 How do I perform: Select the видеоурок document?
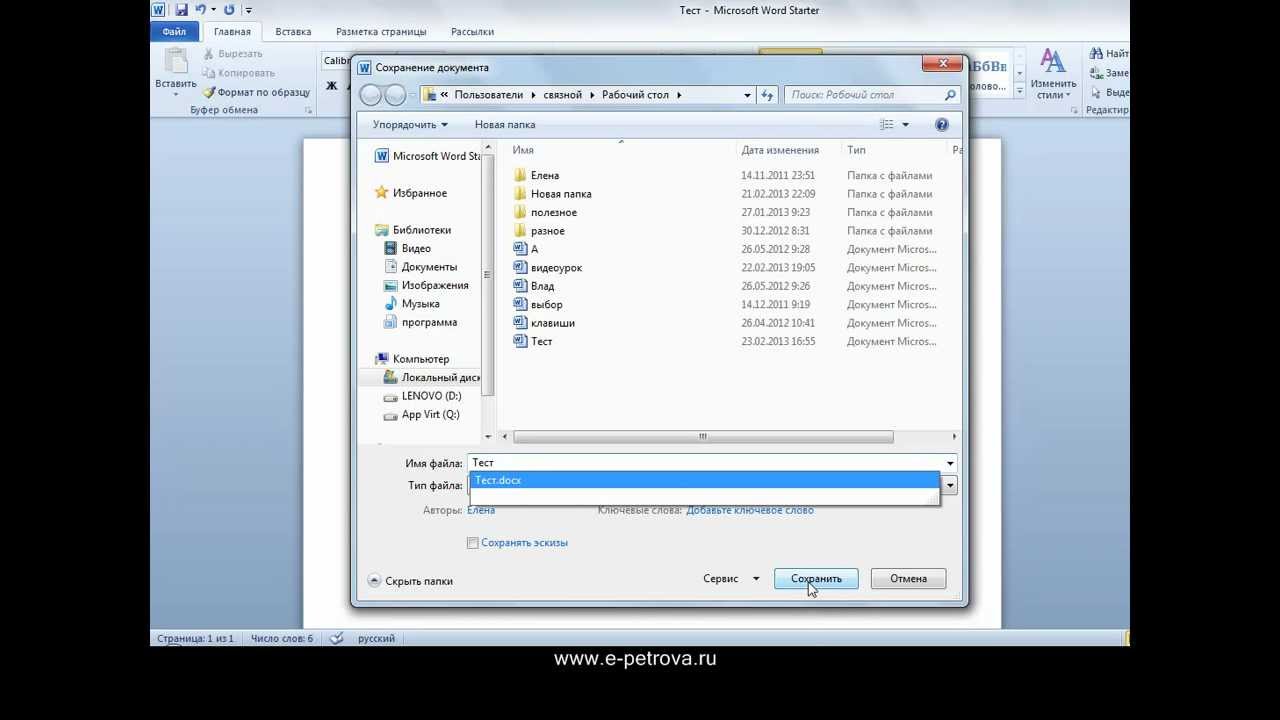[548, 268]
